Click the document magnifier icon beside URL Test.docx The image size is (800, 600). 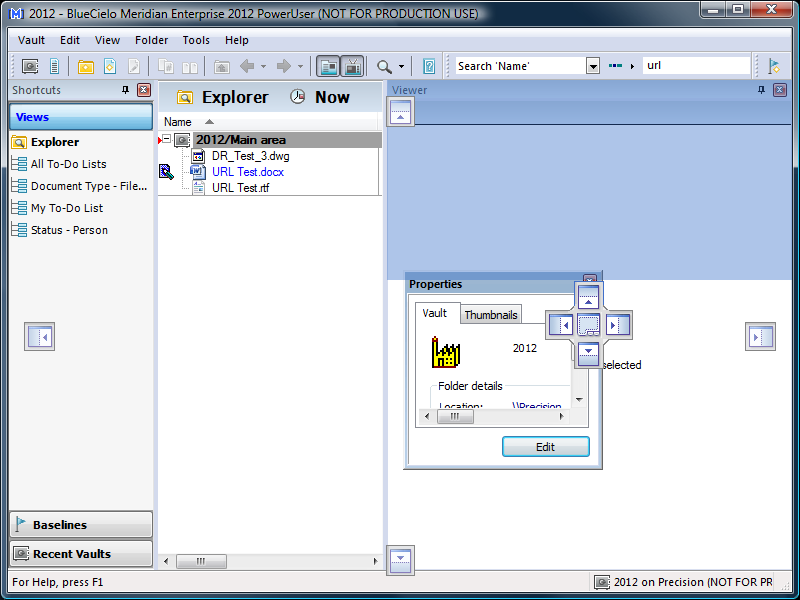tap(166, 172)
